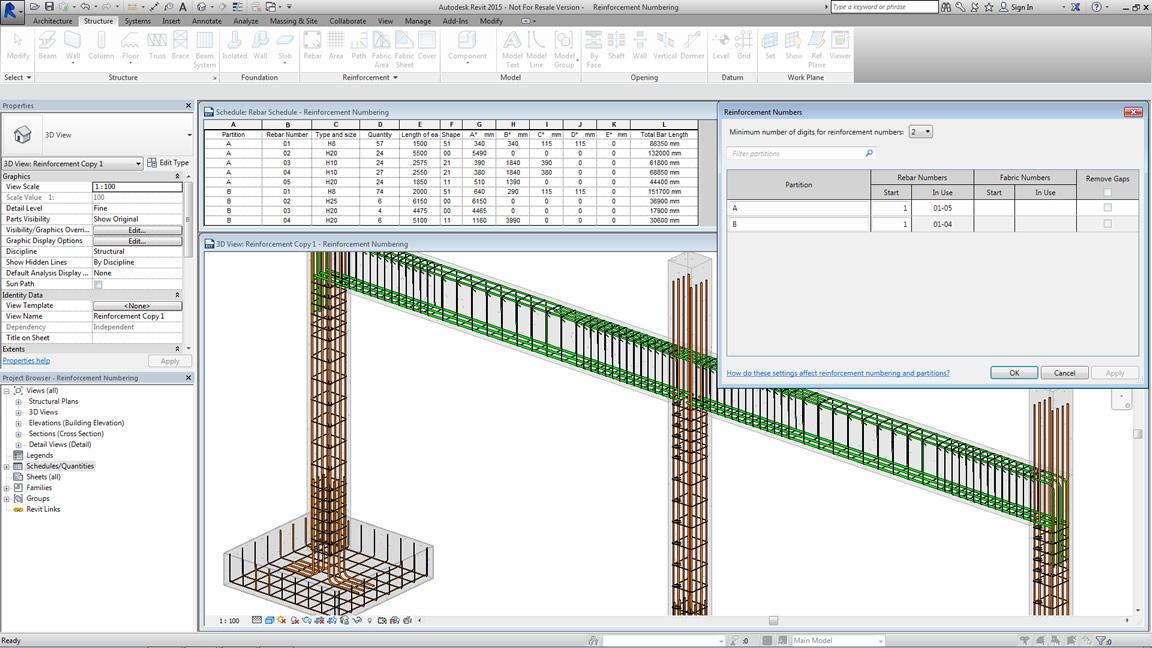Select the By Face opening tool
Viewport: 1152px width, 648px height.
594,49
